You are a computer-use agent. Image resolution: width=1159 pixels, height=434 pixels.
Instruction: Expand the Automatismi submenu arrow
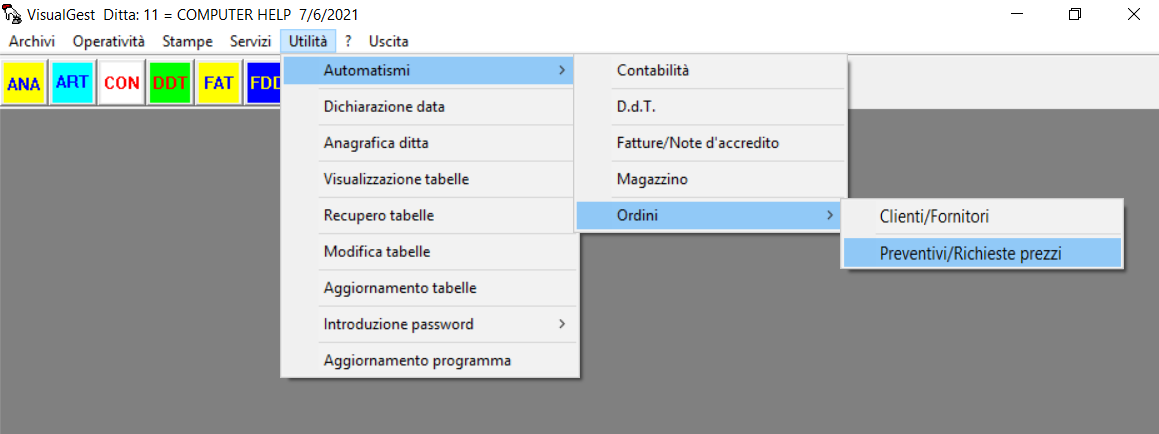[x=562, y=70]
